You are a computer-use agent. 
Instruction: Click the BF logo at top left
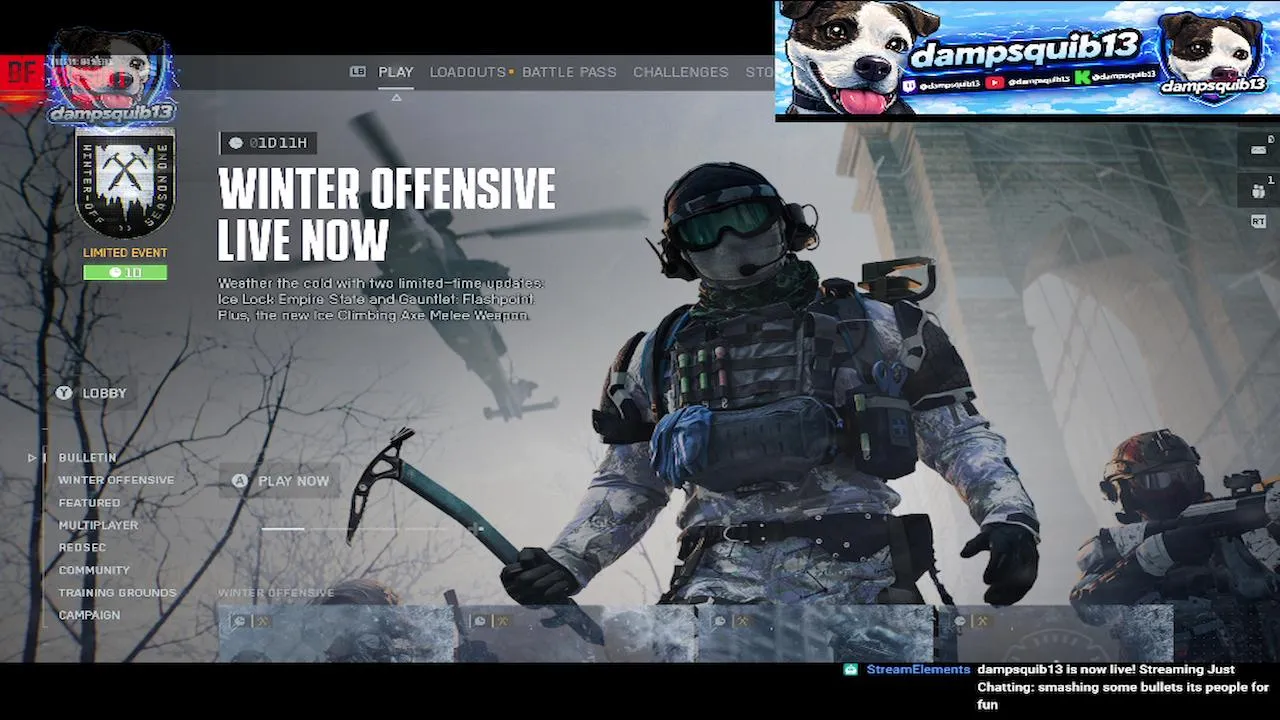(x=20, y=72)
